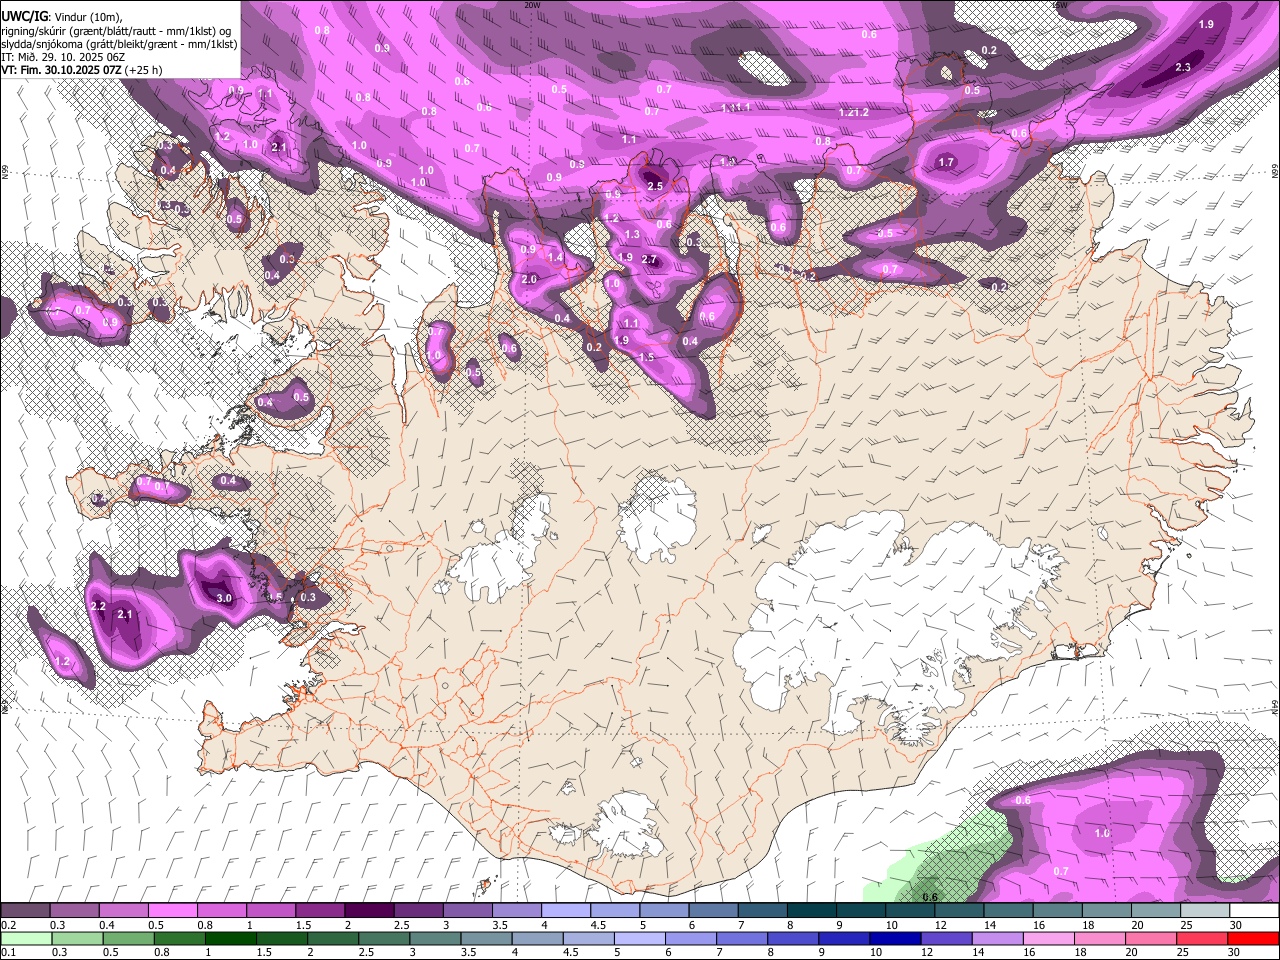The width and height of the screenshot is (1280, 960).
Task: Pick the pink rain scale swatch starting at 16
Action: point(1047,937)
